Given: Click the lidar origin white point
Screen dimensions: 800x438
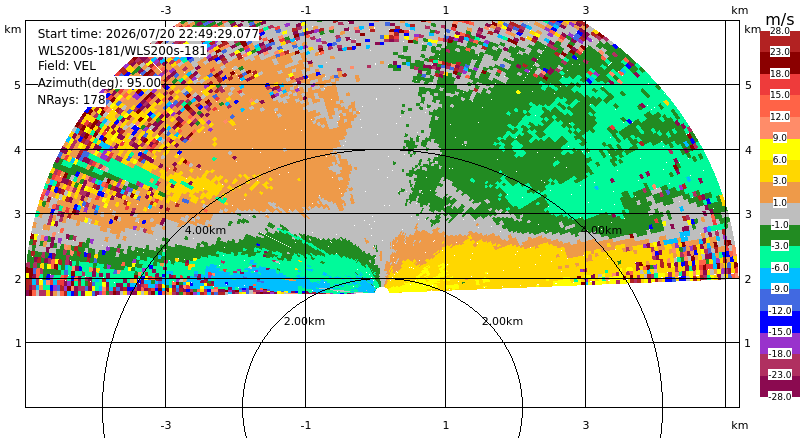Looking at the screenshot, I should [381, 290].
